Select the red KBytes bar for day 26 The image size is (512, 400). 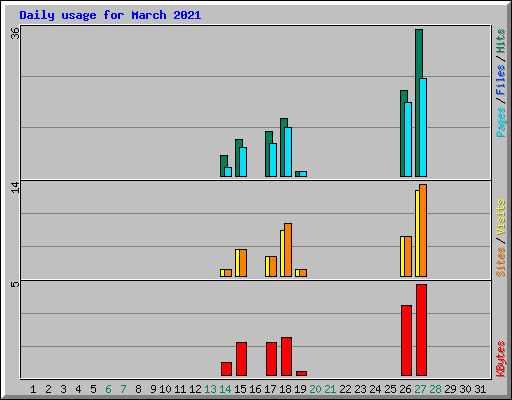(406, 340)
